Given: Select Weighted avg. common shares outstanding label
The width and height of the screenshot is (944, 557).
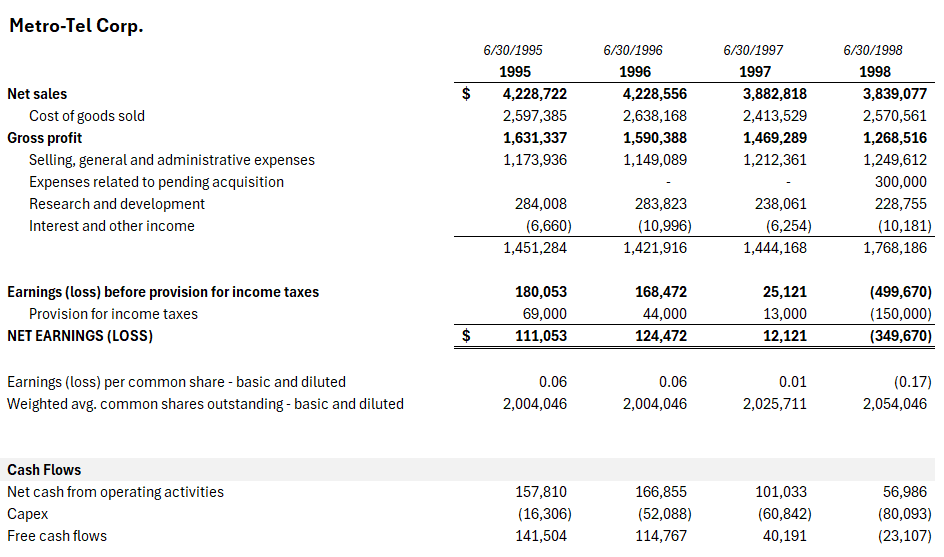Looking at the screenshot, I should pyautogui.click(x=205, y=404).
